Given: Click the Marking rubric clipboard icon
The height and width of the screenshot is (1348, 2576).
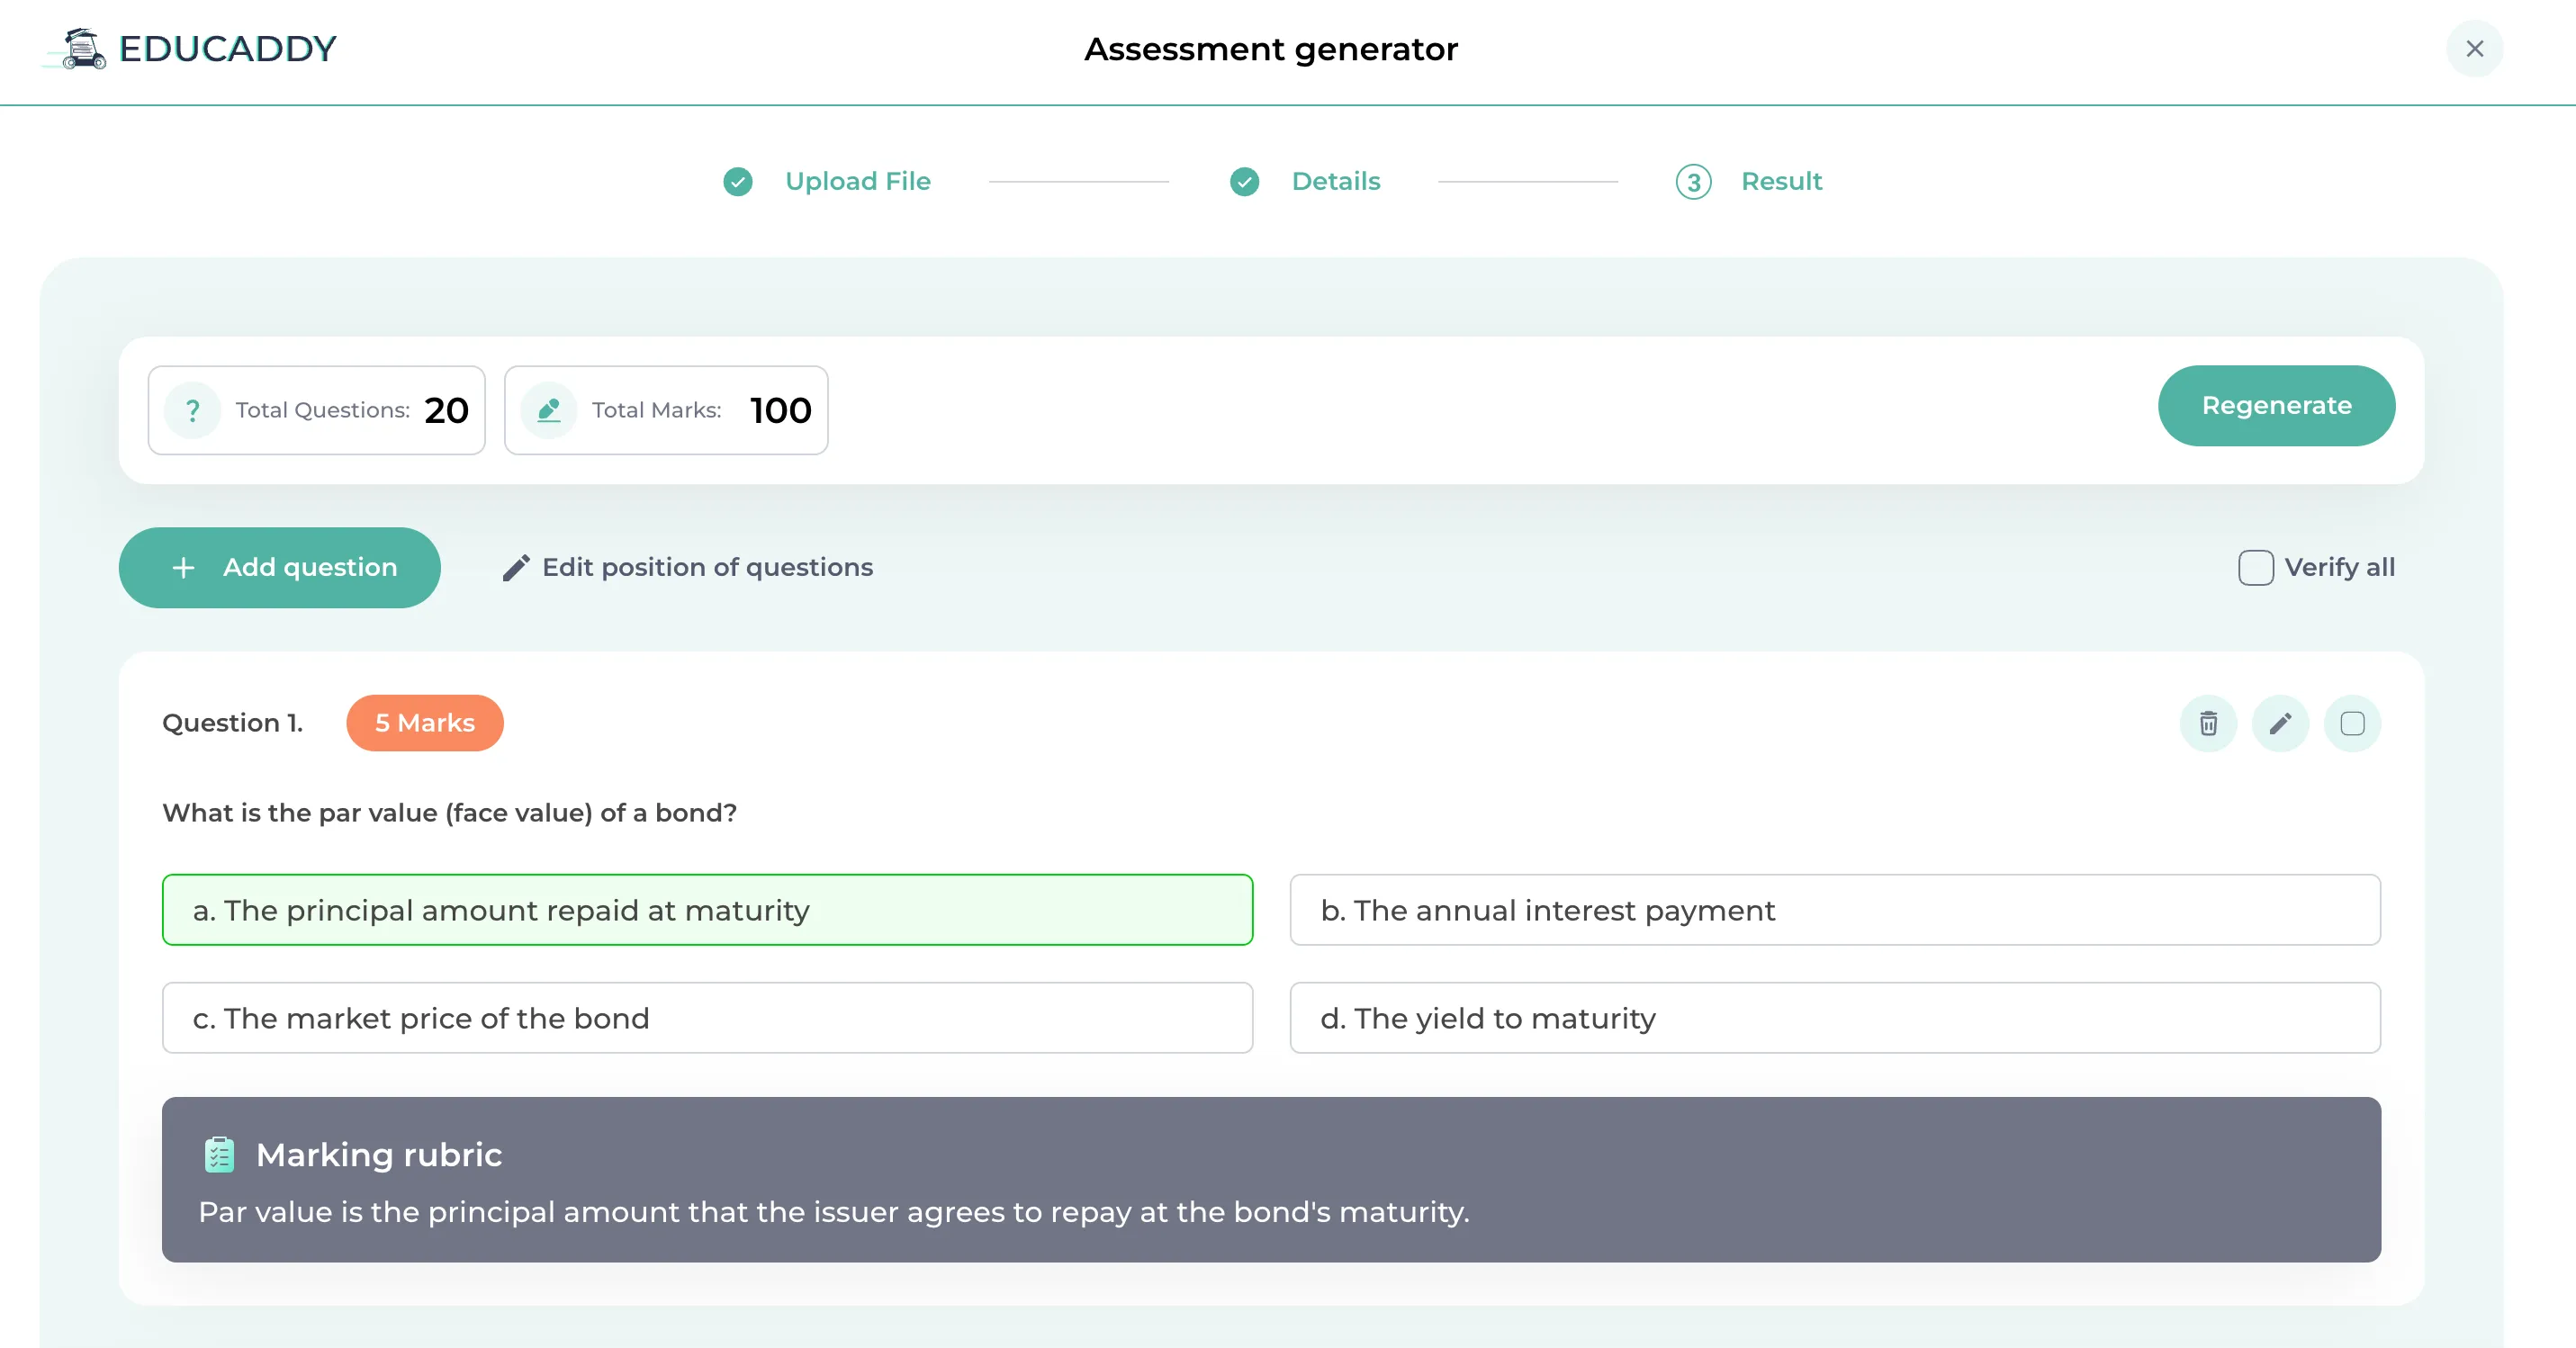Looking at the screenshot, I should click(219, 1155).
